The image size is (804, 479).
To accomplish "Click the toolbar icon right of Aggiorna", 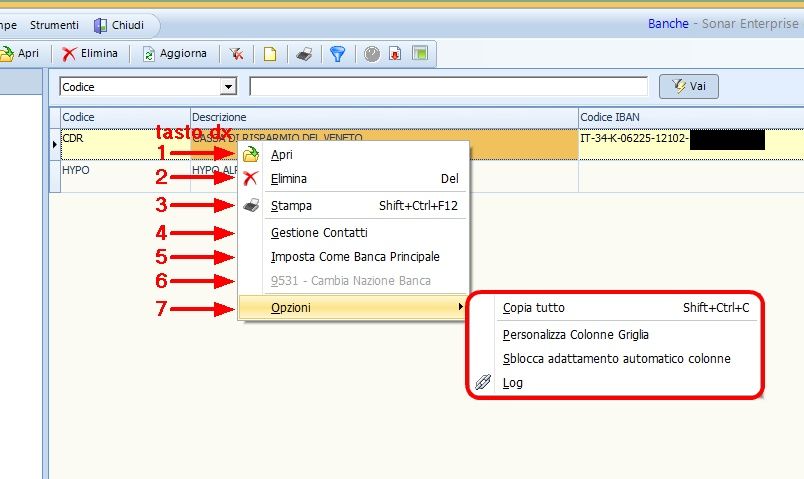I will (236, 54).
